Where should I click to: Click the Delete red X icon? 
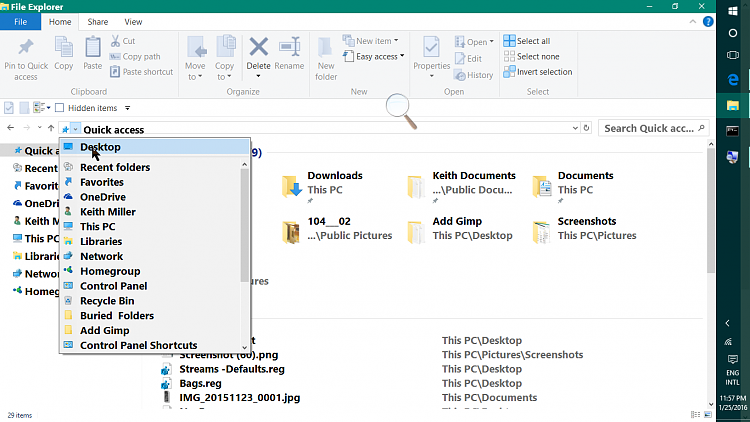tap(258, 47)
